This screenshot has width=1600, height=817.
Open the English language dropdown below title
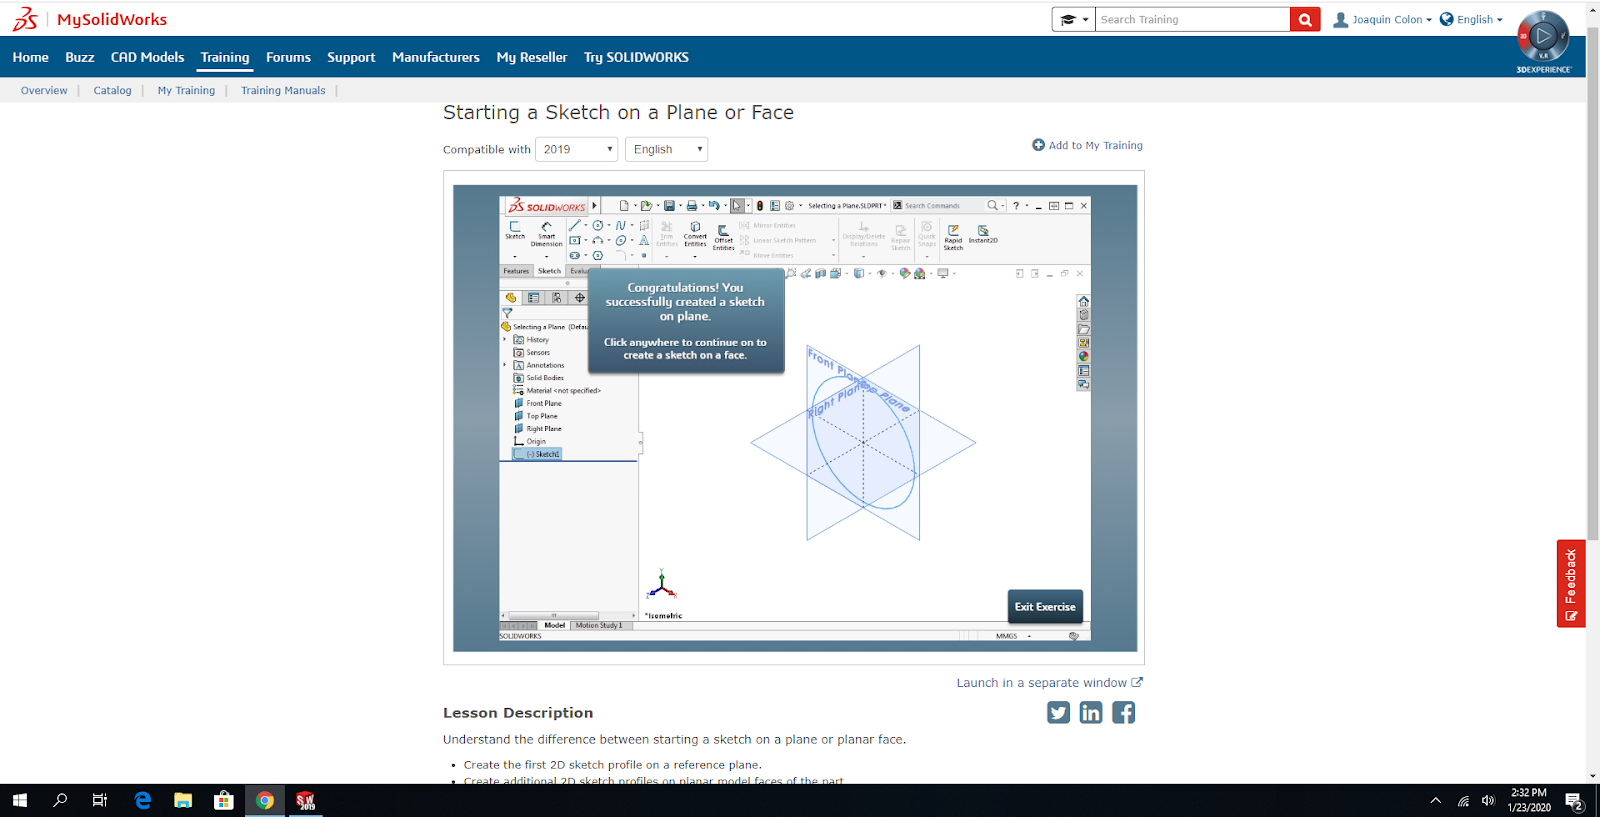(x=667, y=149)
